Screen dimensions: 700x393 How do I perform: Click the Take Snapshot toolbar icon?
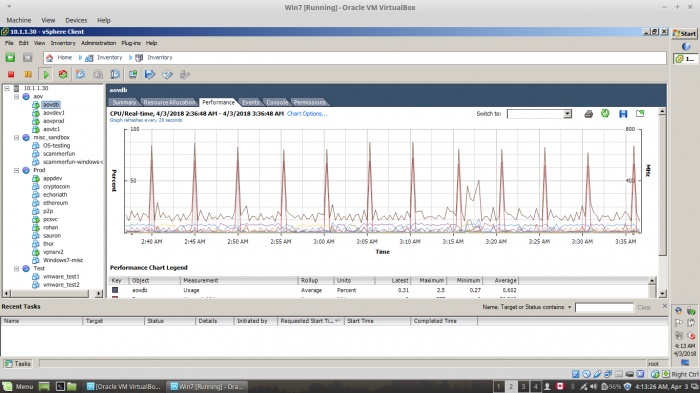point(80,75)
